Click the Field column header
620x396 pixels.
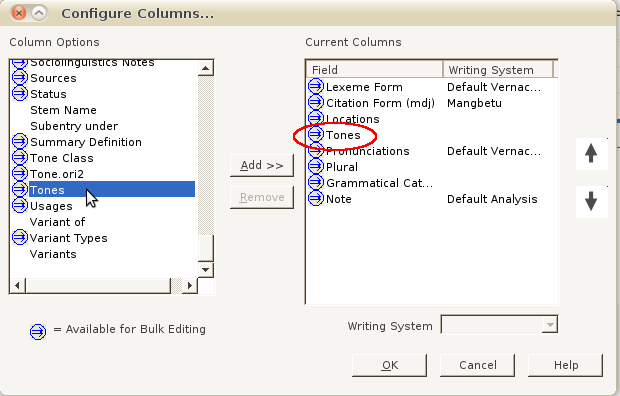(x=374, y=70)
